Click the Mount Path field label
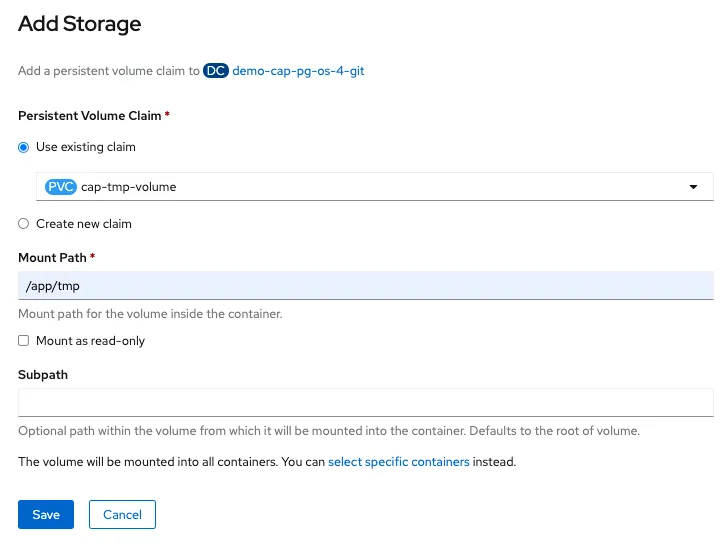The height and width of the screenshot is (544, 728). click(52, 258)
